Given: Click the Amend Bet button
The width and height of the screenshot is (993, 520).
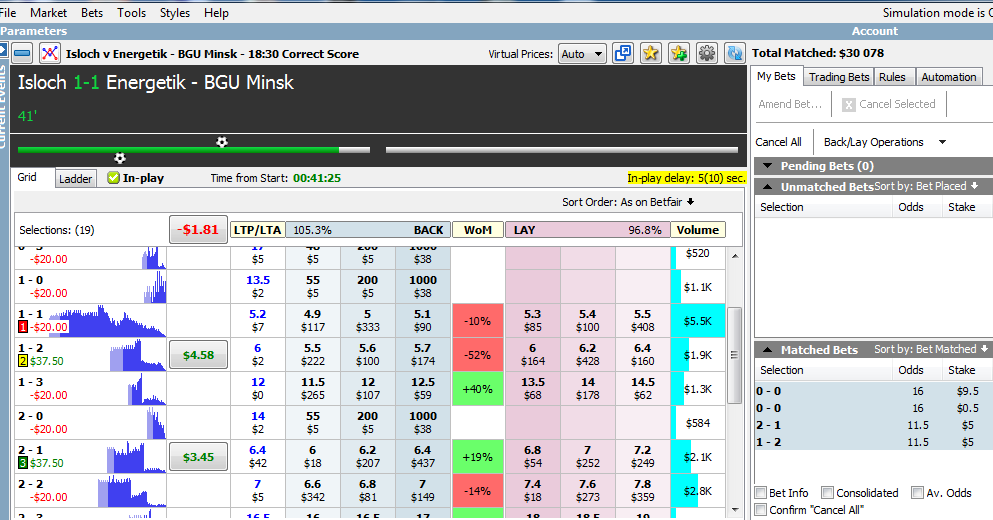Looking at the screenshot, I should [x=790, y=104].
